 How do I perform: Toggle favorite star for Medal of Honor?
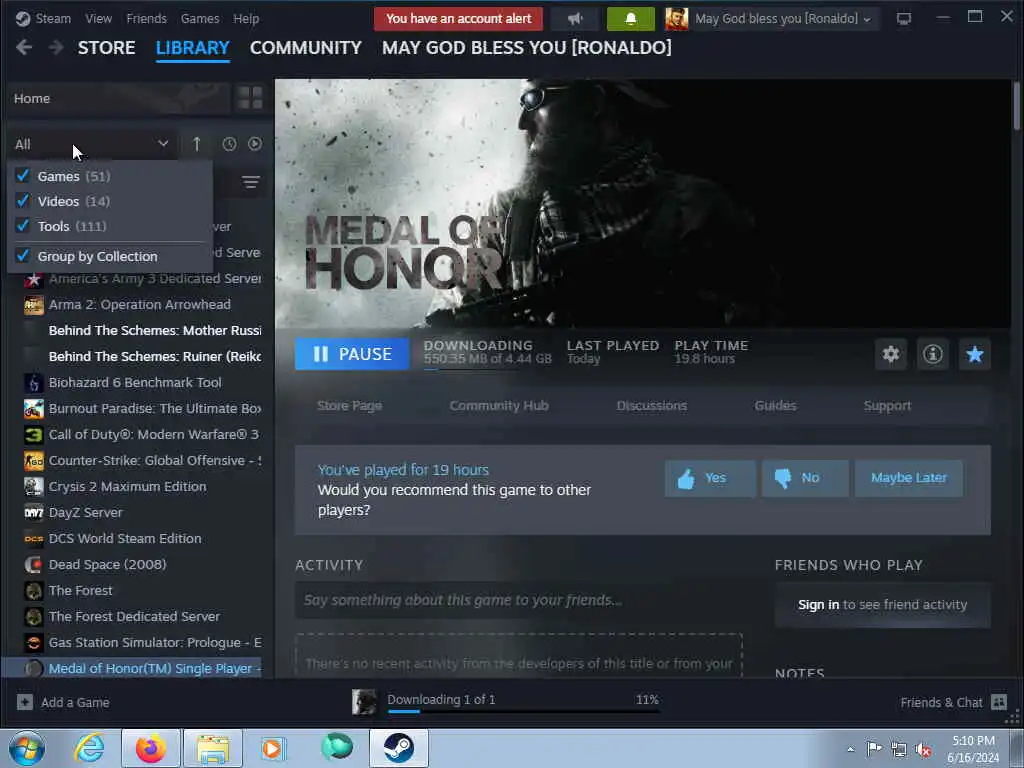[x=974, y=354]
